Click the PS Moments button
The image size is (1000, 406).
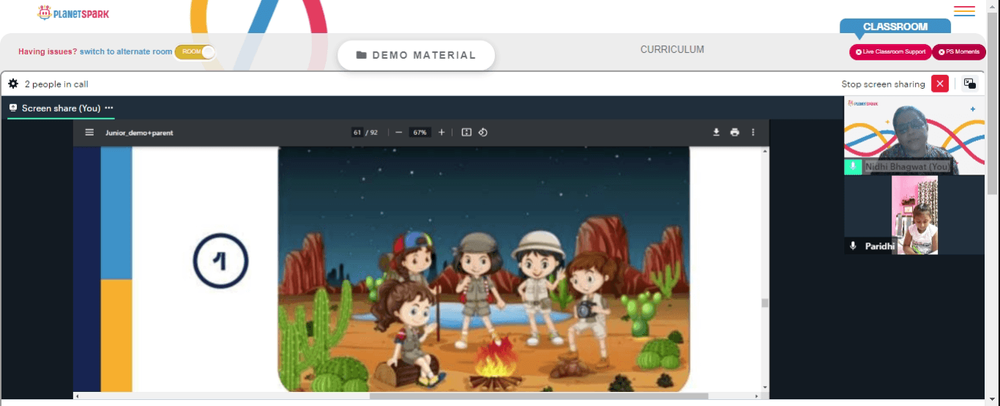959,52
